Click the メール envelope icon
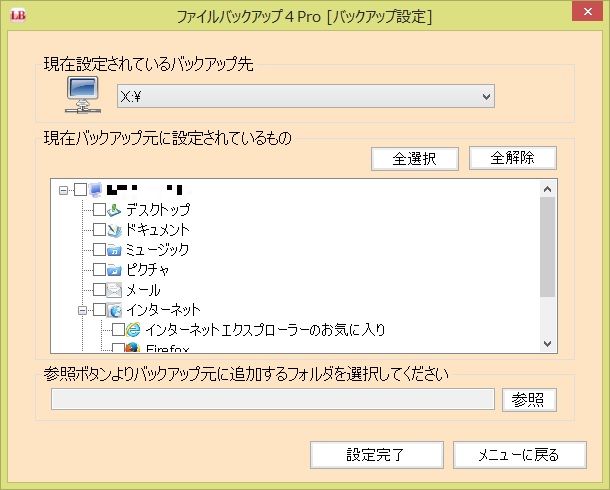 point(114,290)
